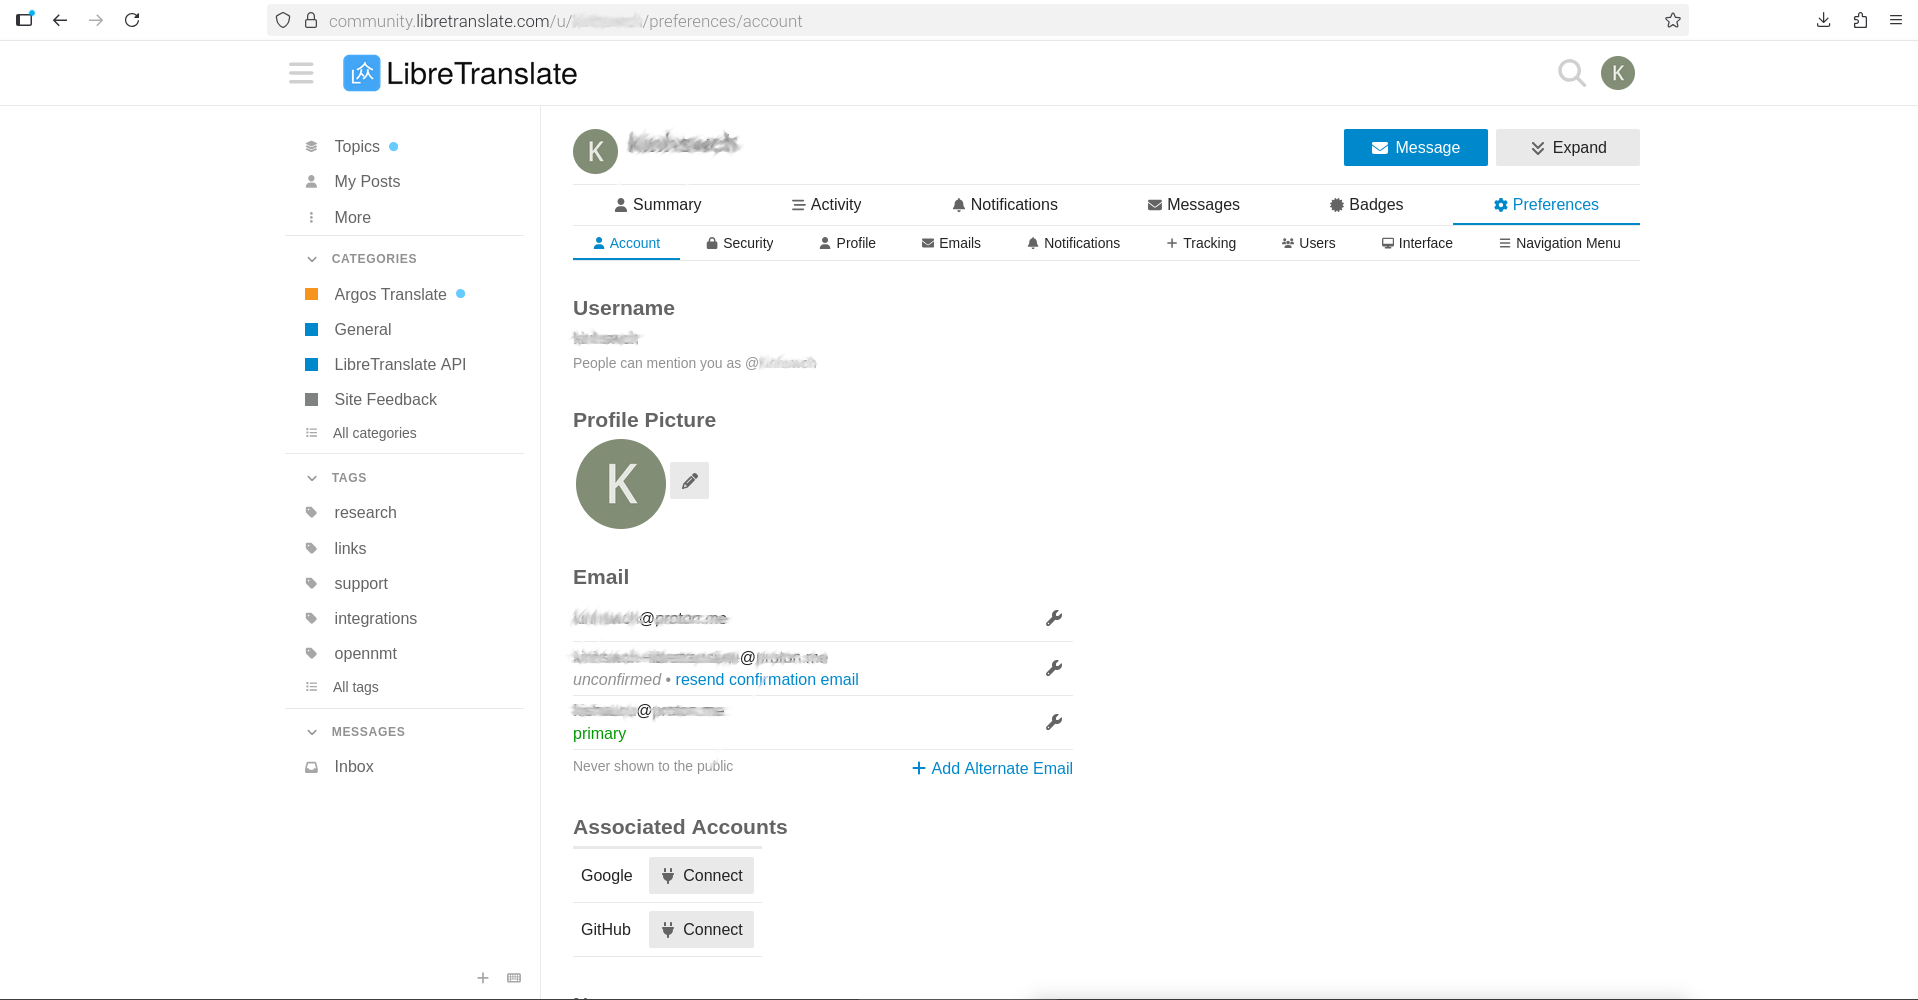Edit profile picture with pencil icon
1918x1000 pixels.
[689, 481]
